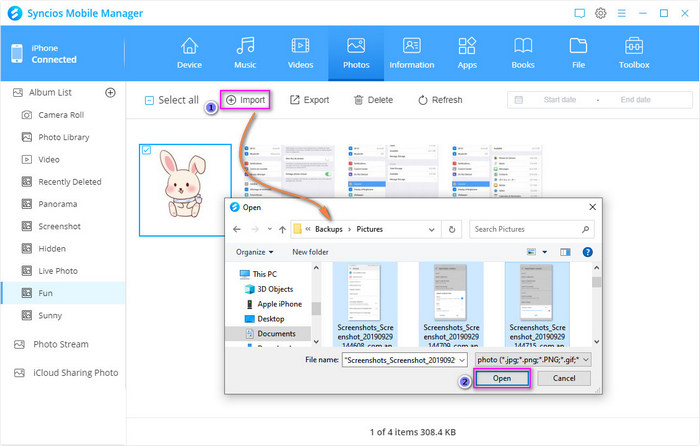Viewport: 700px width, 446px height.
Task: Click the settings gear icon in title bar
Action: point(601,13)
